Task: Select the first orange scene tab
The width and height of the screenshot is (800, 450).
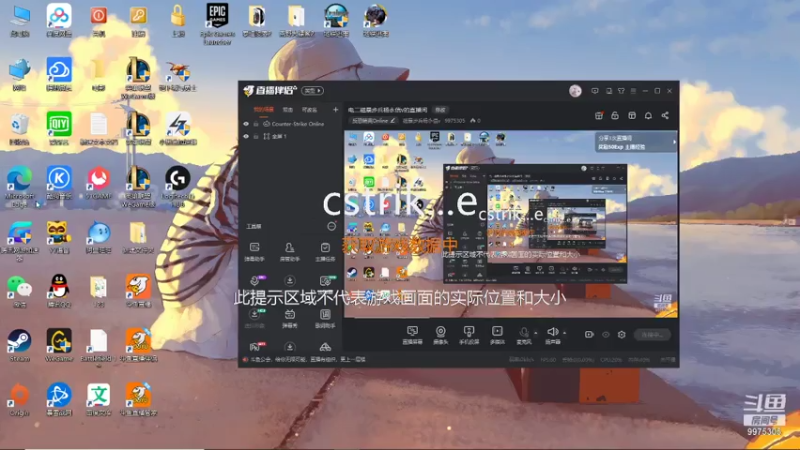Action: click(264, 110)
